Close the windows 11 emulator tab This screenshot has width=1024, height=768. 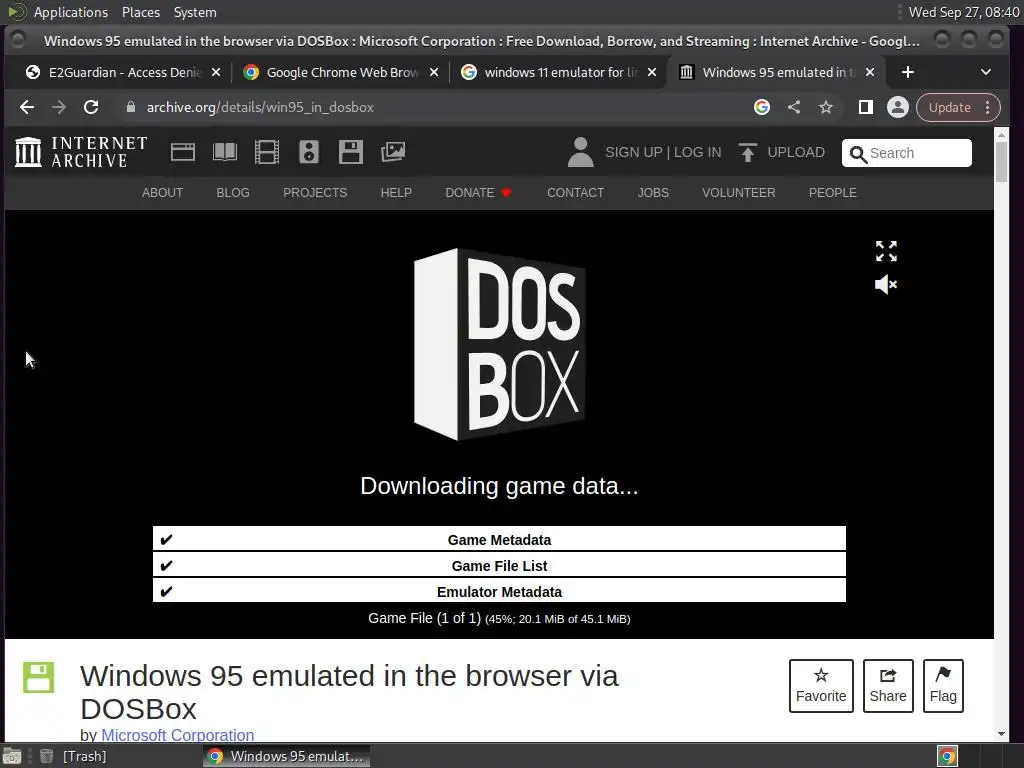(x=652, y=72)
